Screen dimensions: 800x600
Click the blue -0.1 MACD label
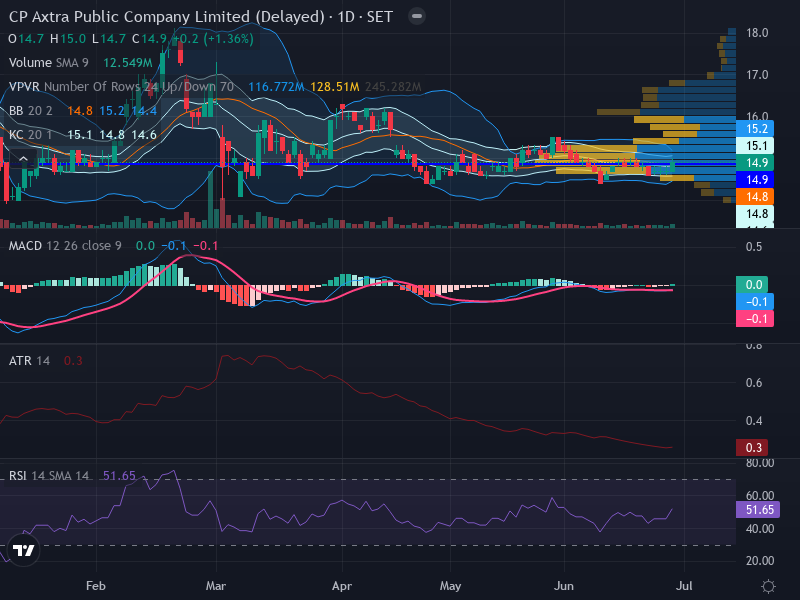coord(755,302)
